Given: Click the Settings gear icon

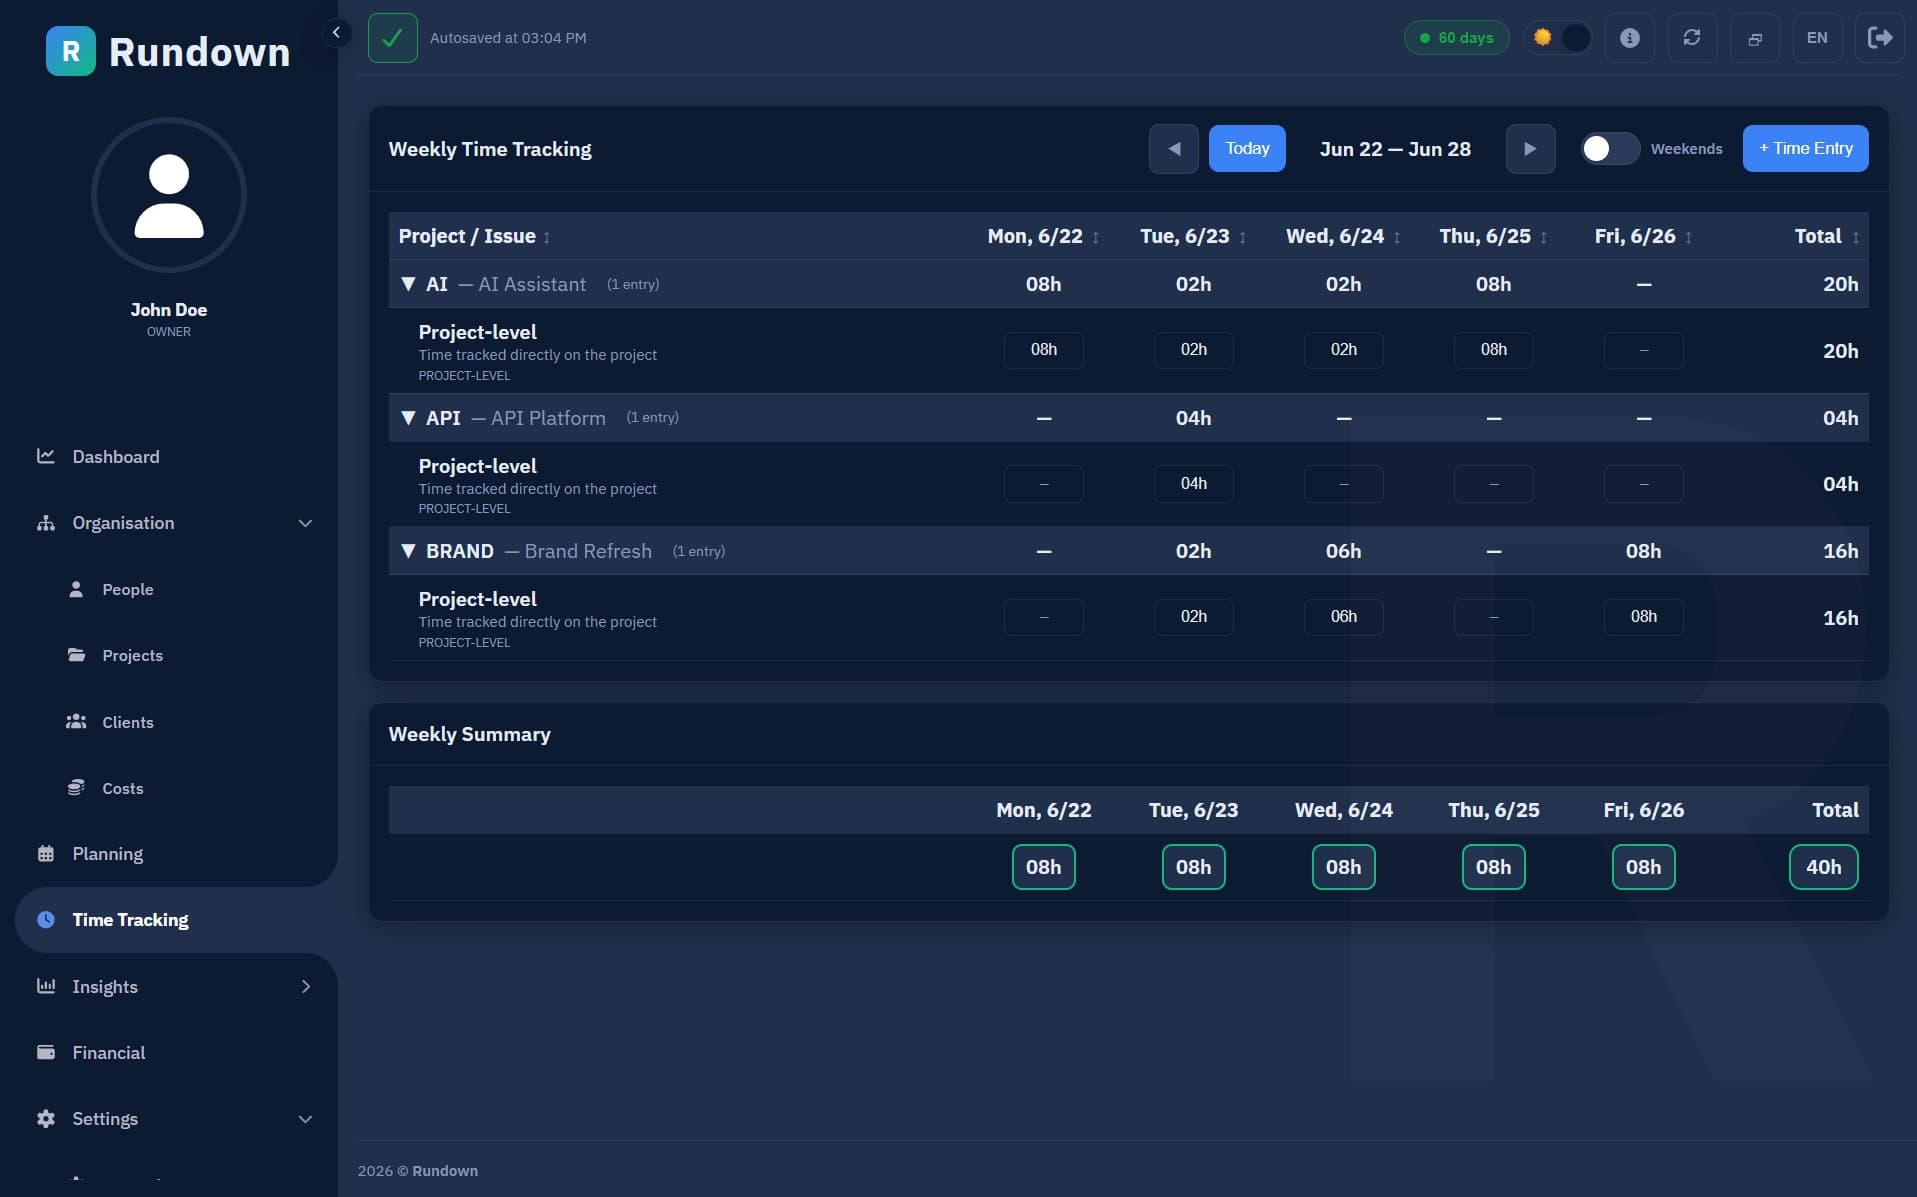Looking at the screenshot, I should coord(46,1118).
